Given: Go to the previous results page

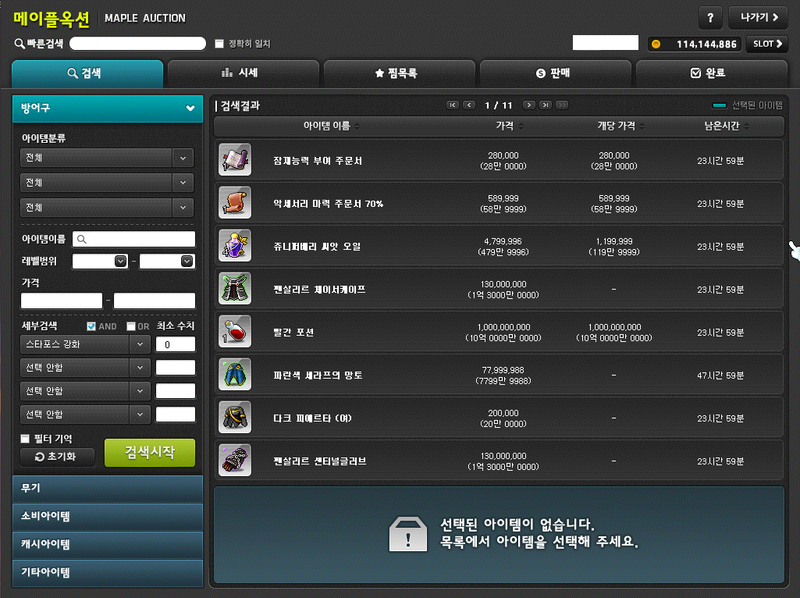Looking at the screenshot, I should pyautogui.click(x=469, y=105).
